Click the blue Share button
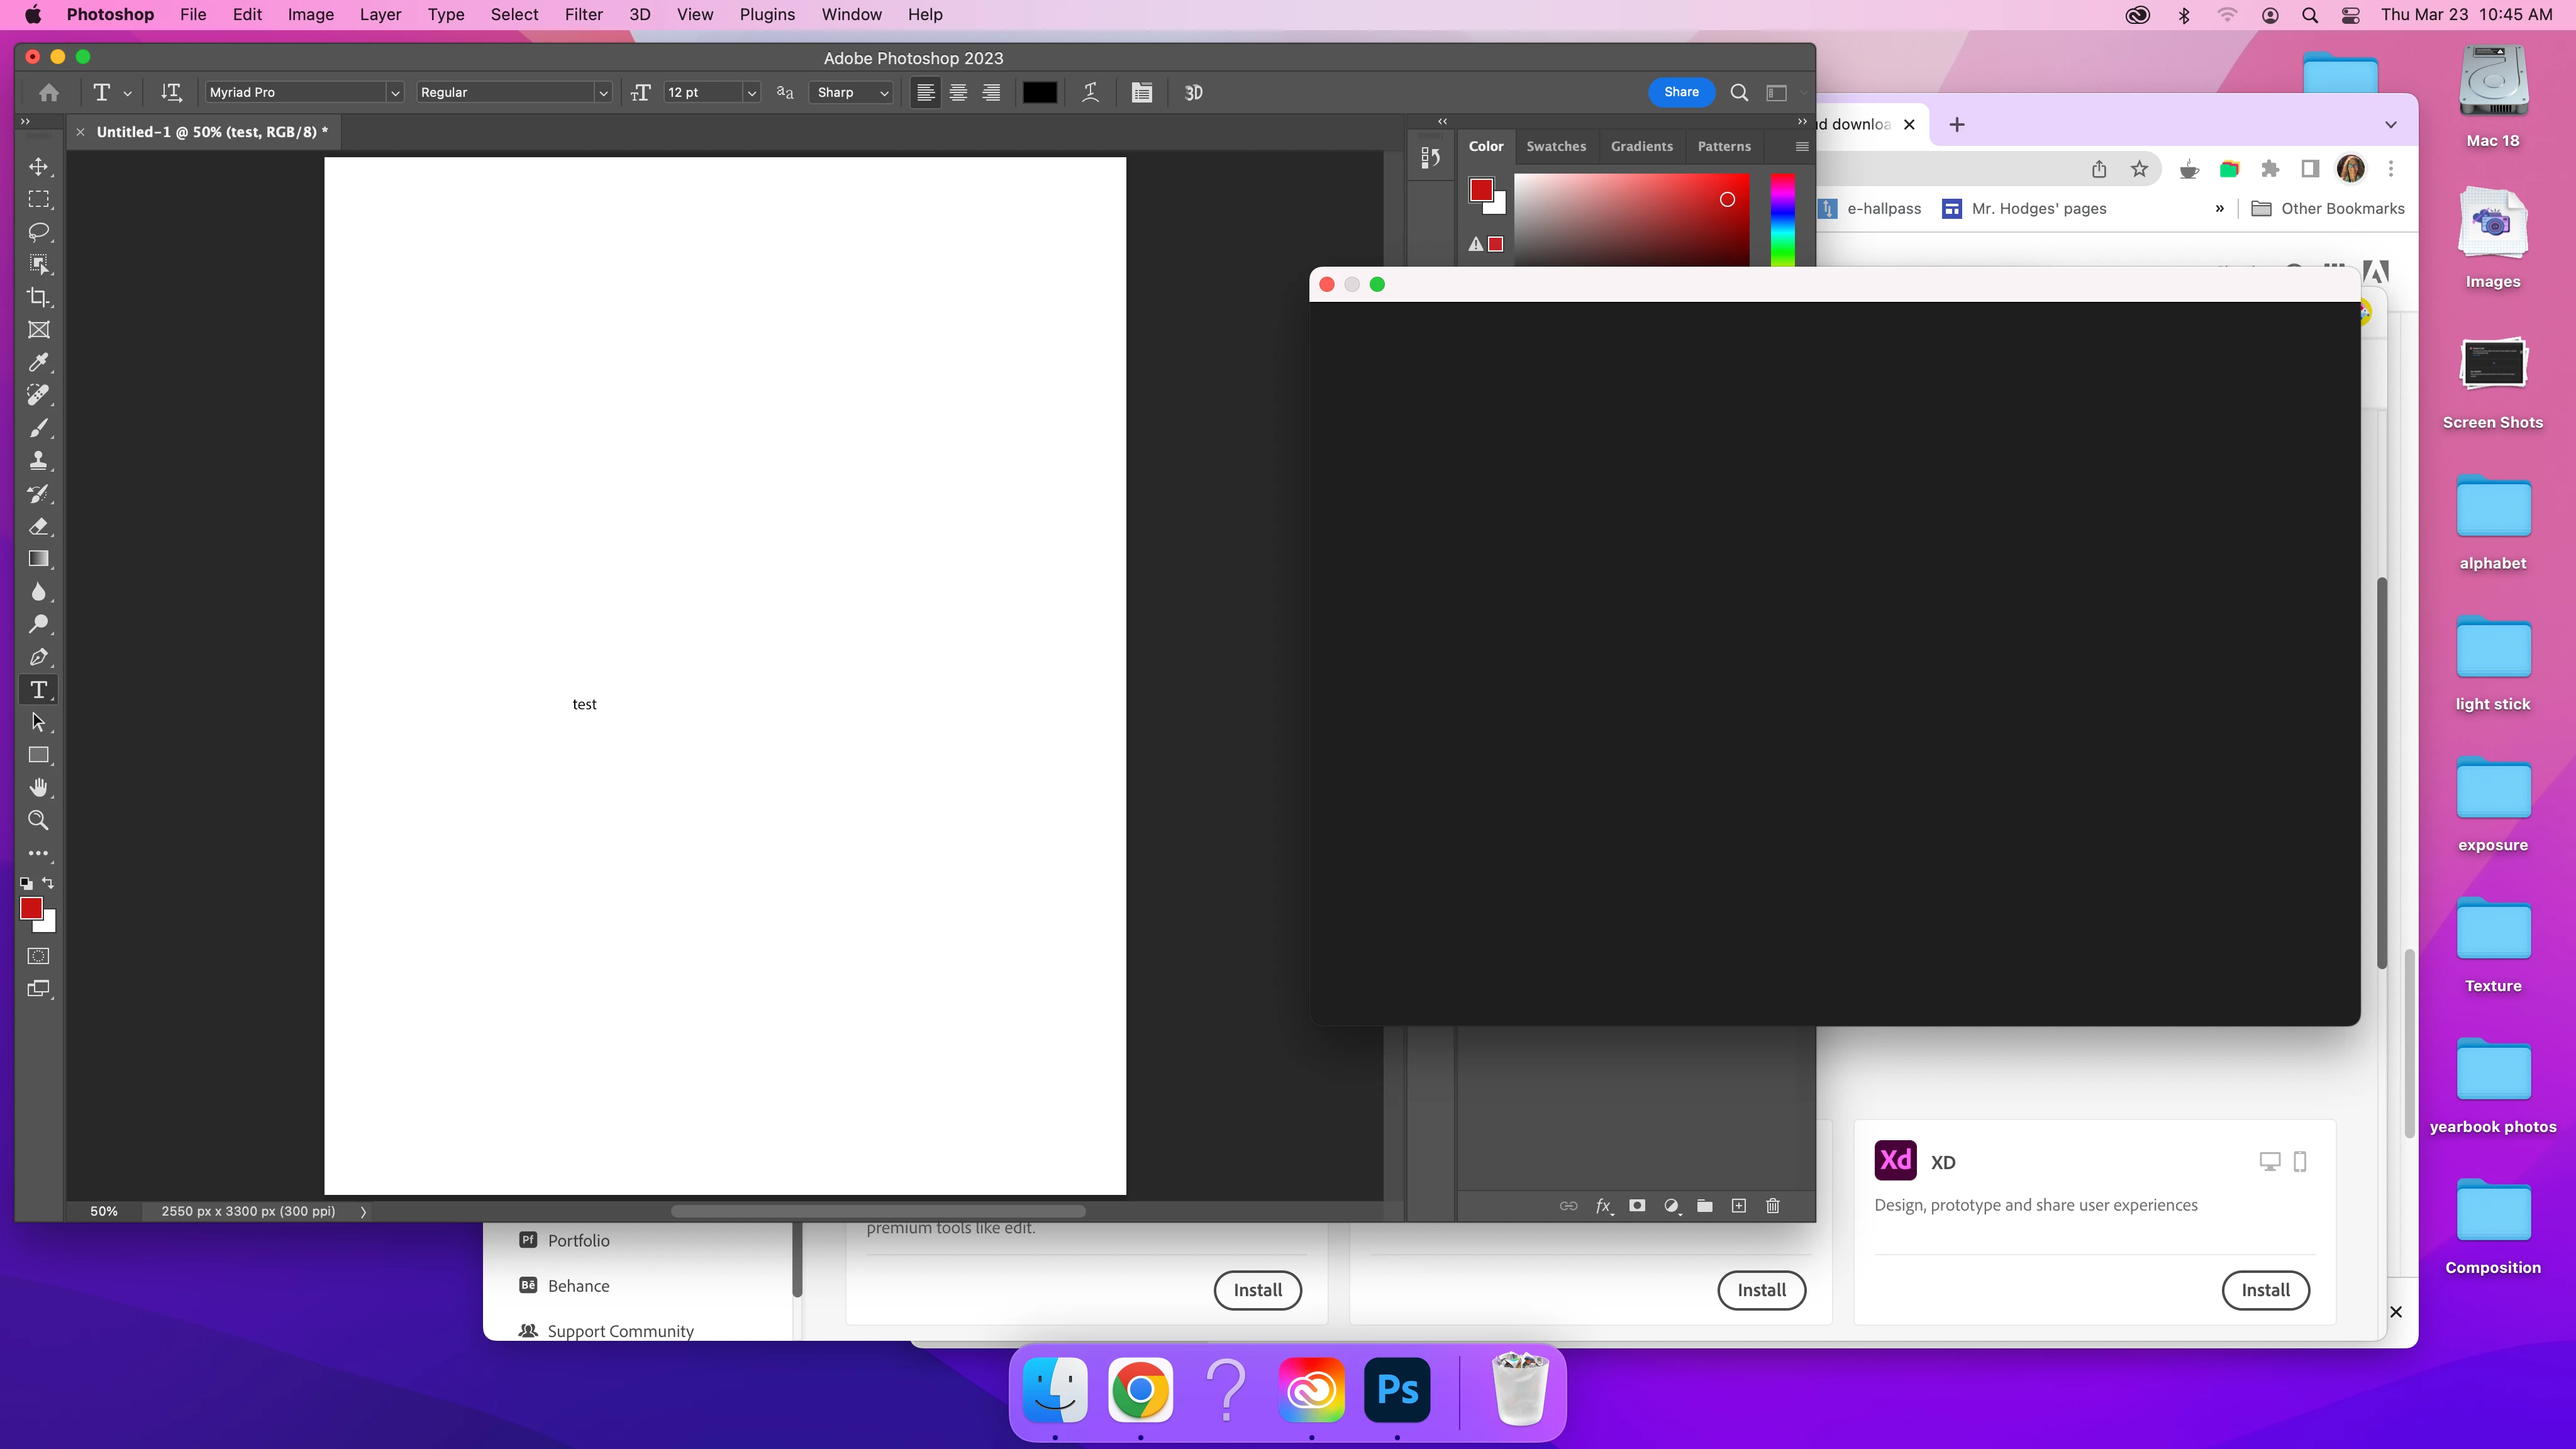This screenshot has height=1449, width=2576. tap(1680, 92)
